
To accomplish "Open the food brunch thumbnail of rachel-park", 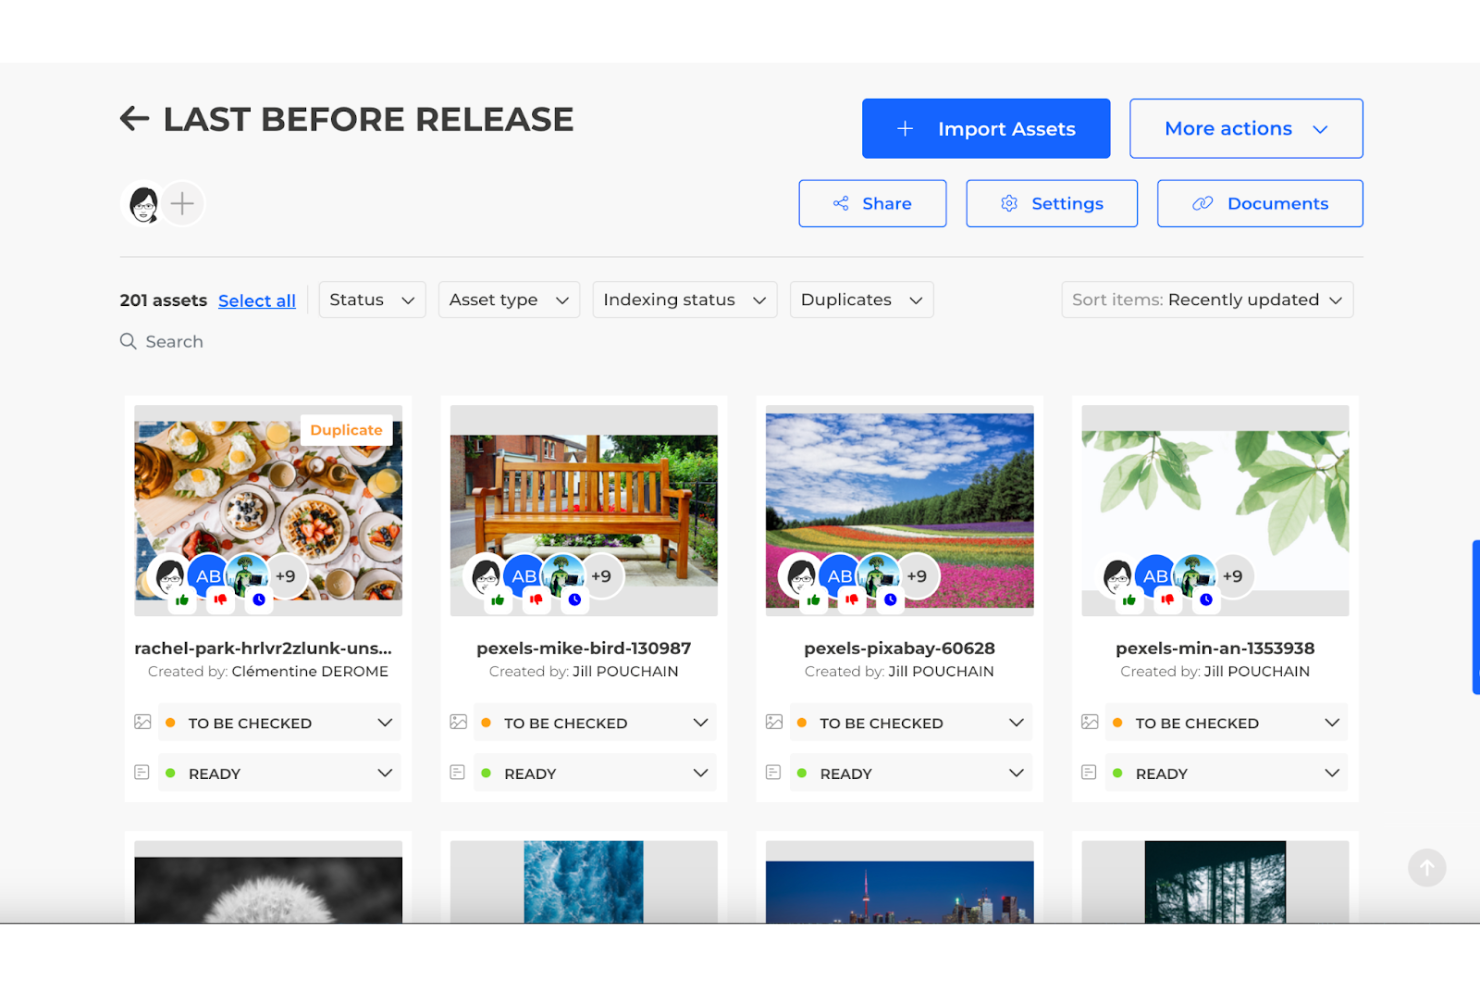I will (268, 510).
